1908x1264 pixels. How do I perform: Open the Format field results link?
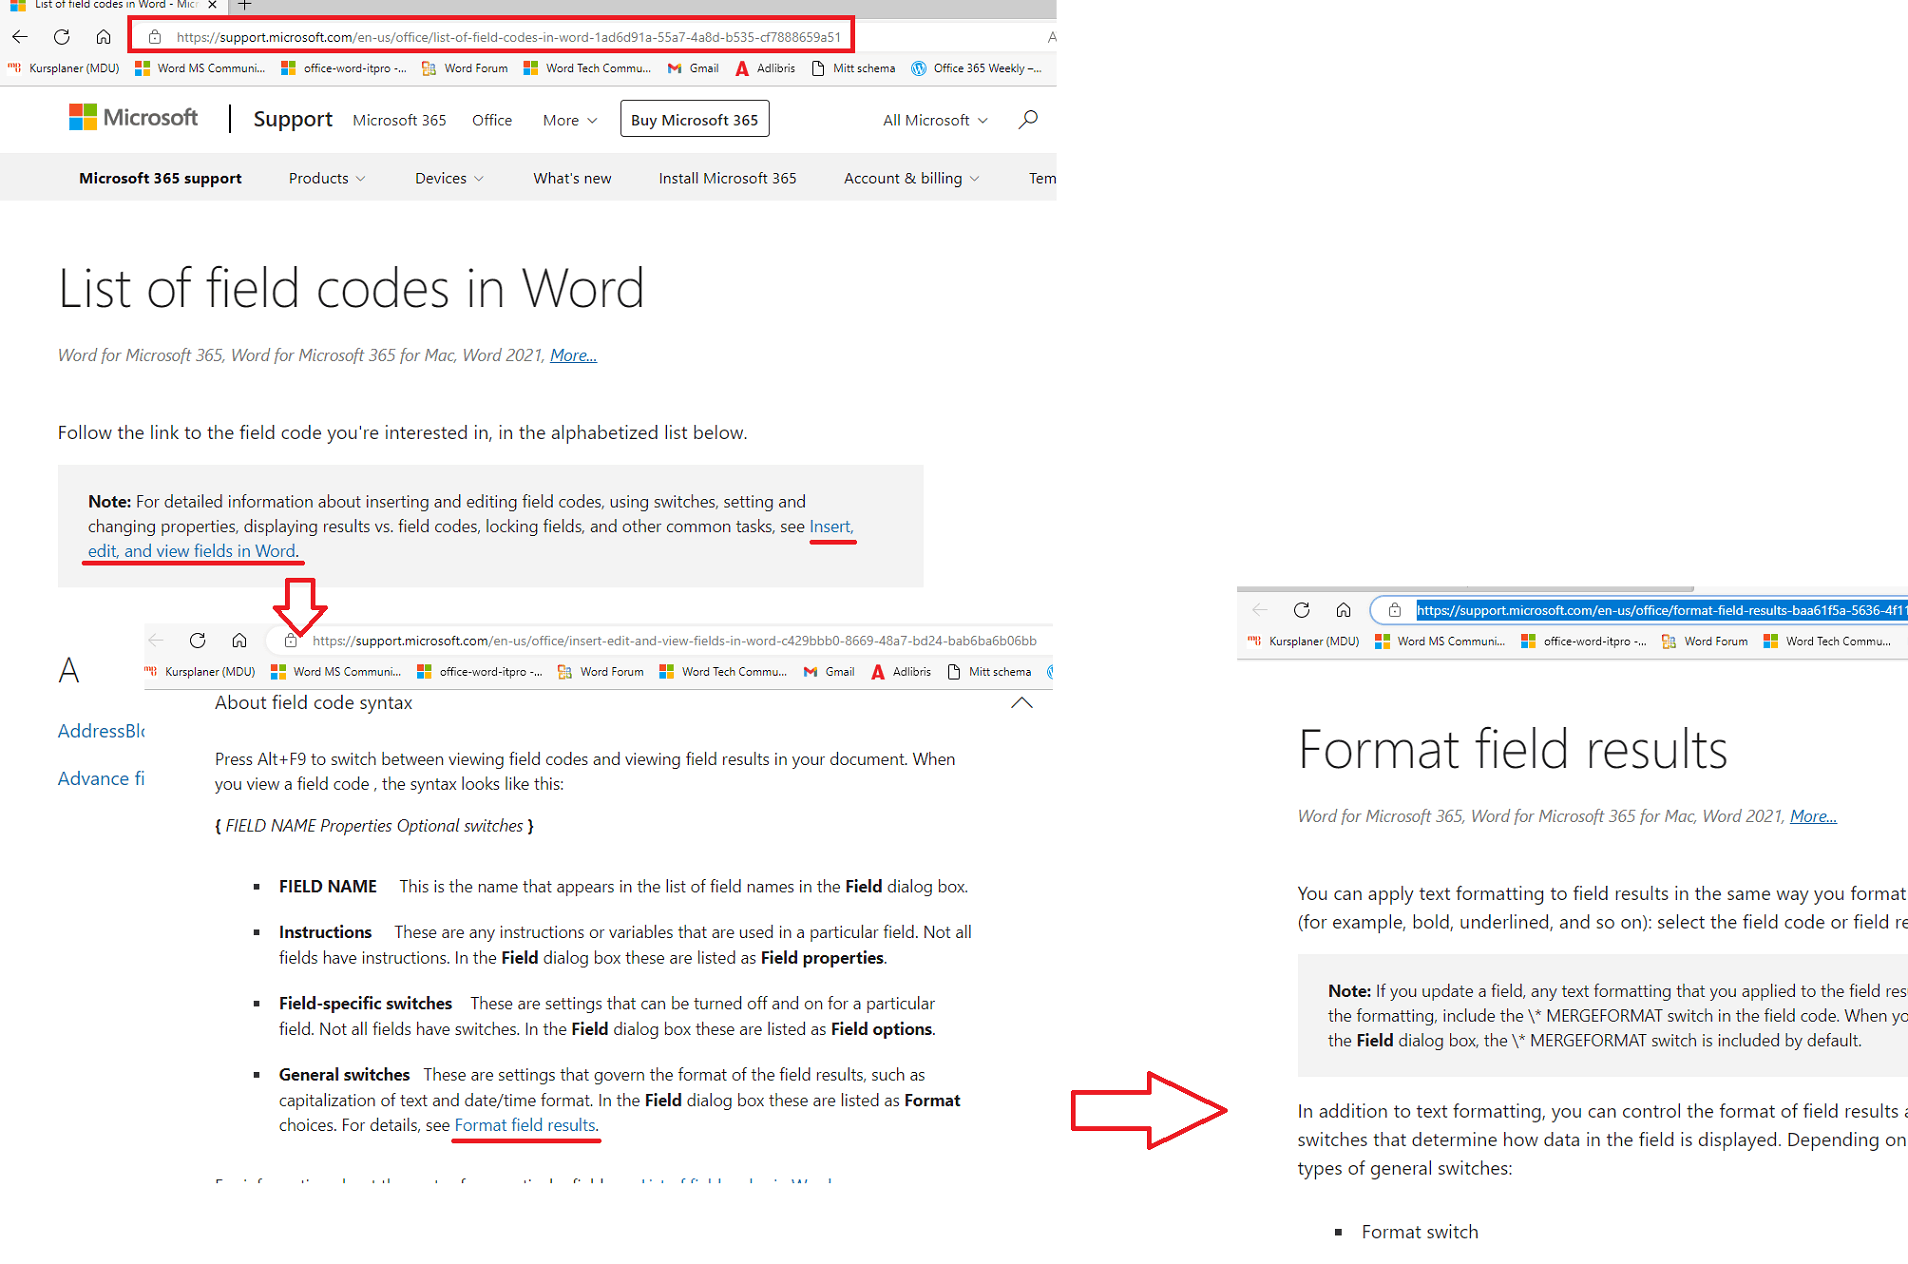pyautogui.click(x=525, y=1125)
